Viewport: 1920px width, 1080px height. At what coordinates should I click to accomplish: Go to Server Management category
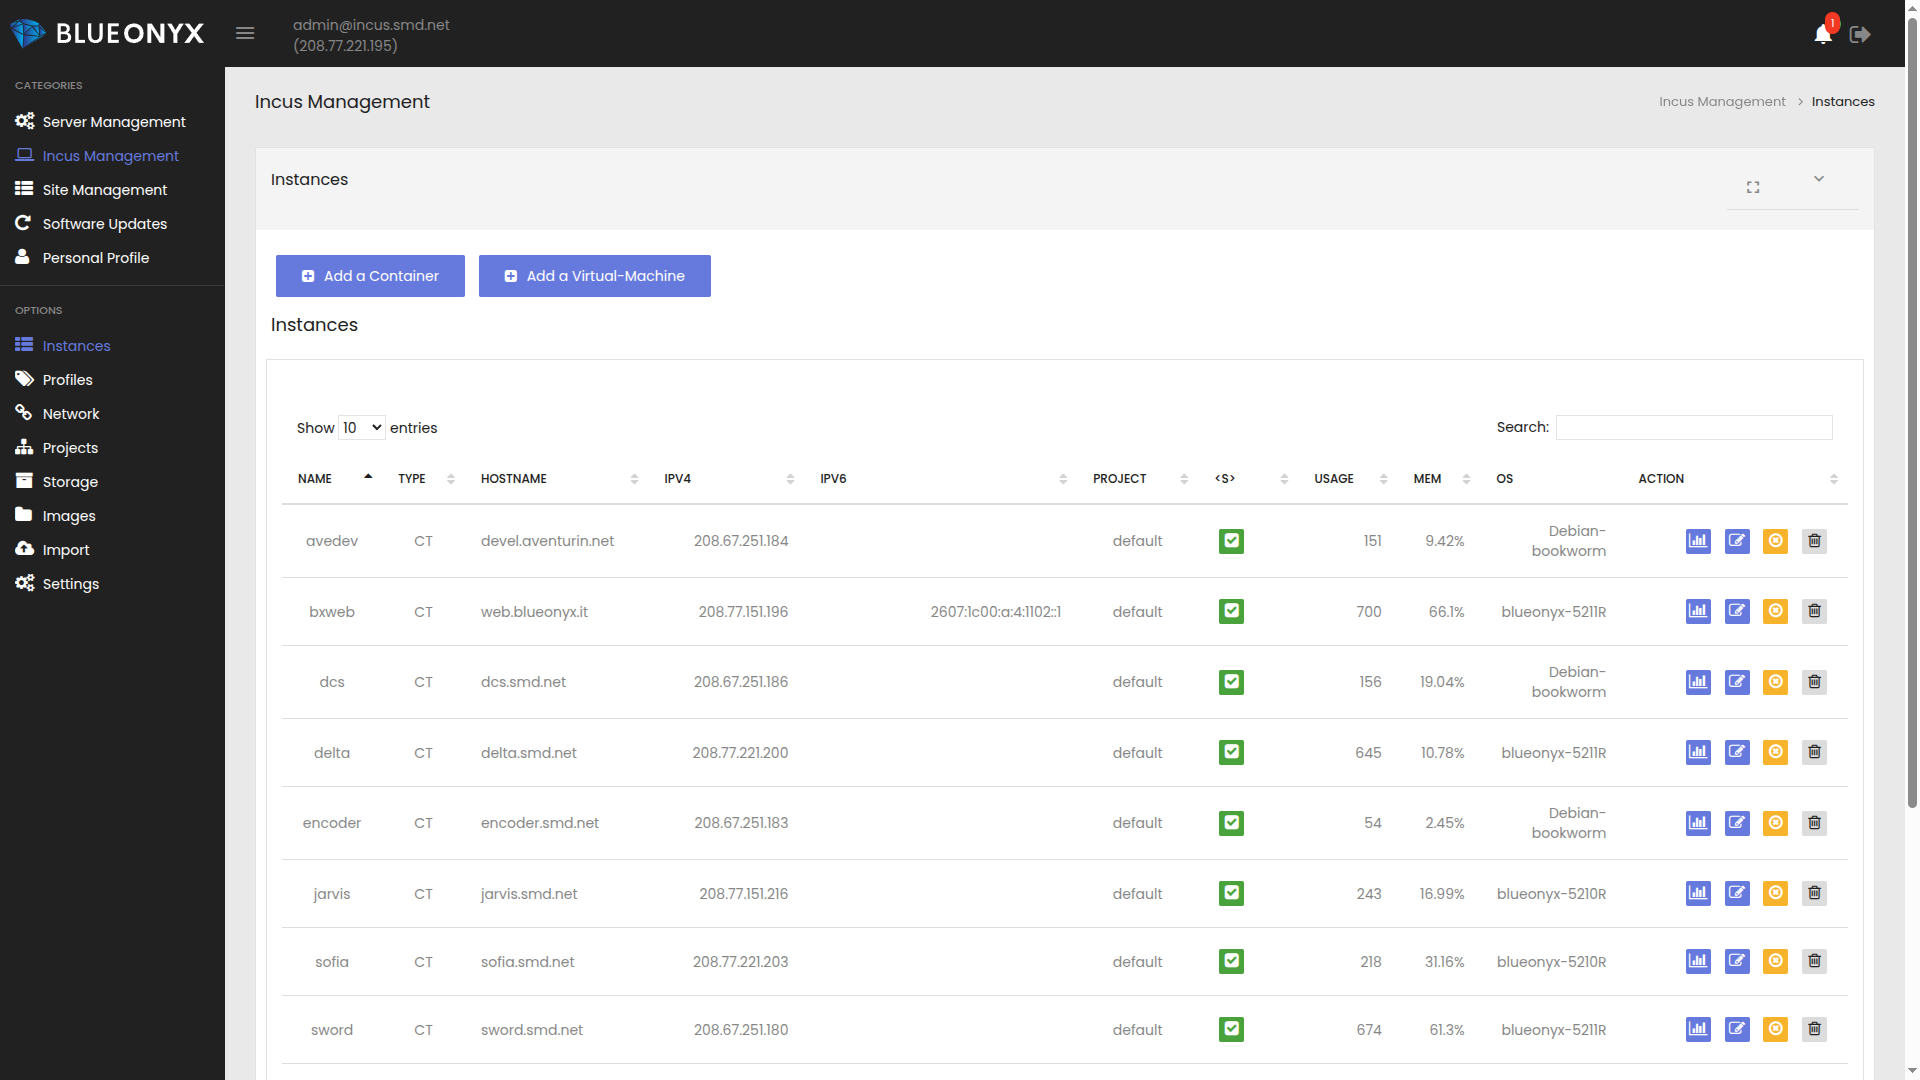tap(113, 122)
